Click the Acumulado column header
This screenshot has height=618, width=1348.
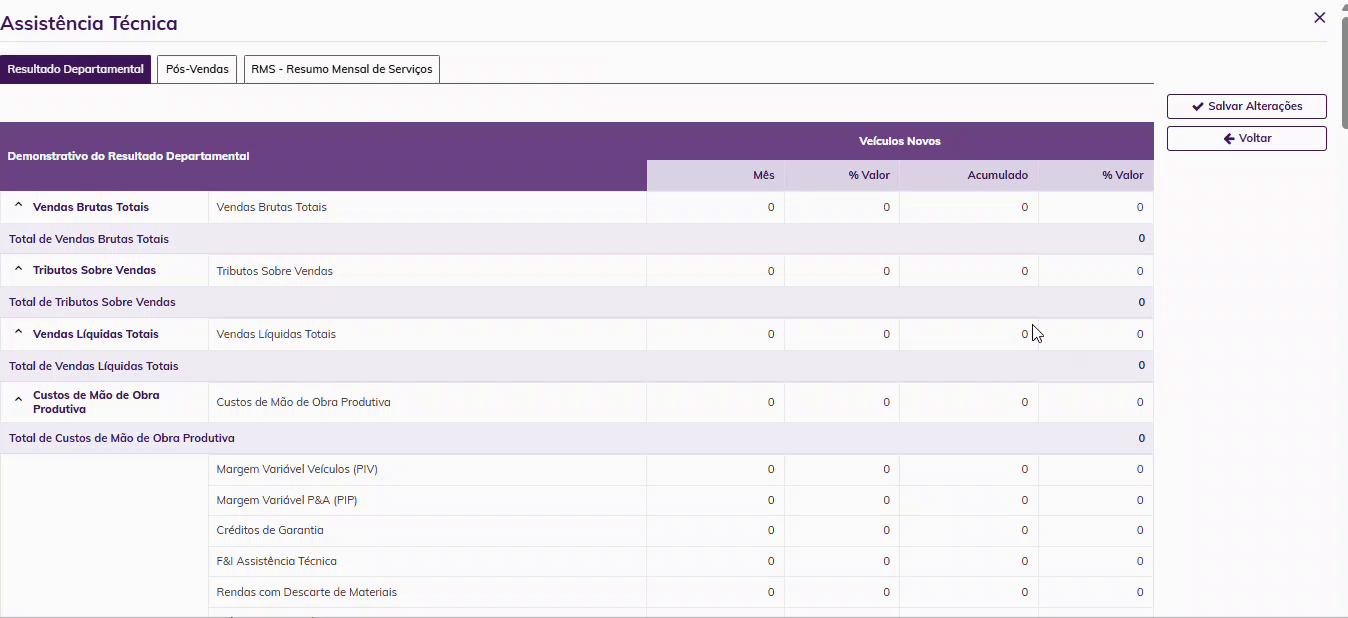[x=969, y=175]
